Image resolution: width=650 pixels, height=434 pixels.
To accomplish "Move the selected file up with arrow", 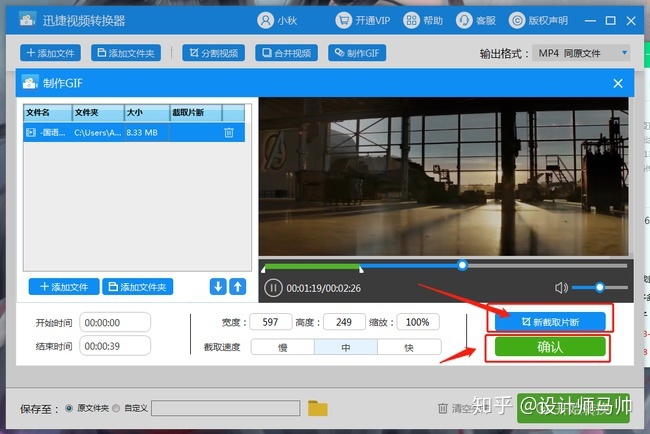I will 238,286.
